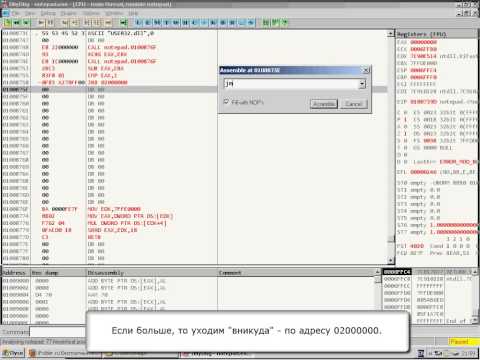This screenshot has width=480, height=360.
Task: Open the View menu
Action: tap(30, 13)
